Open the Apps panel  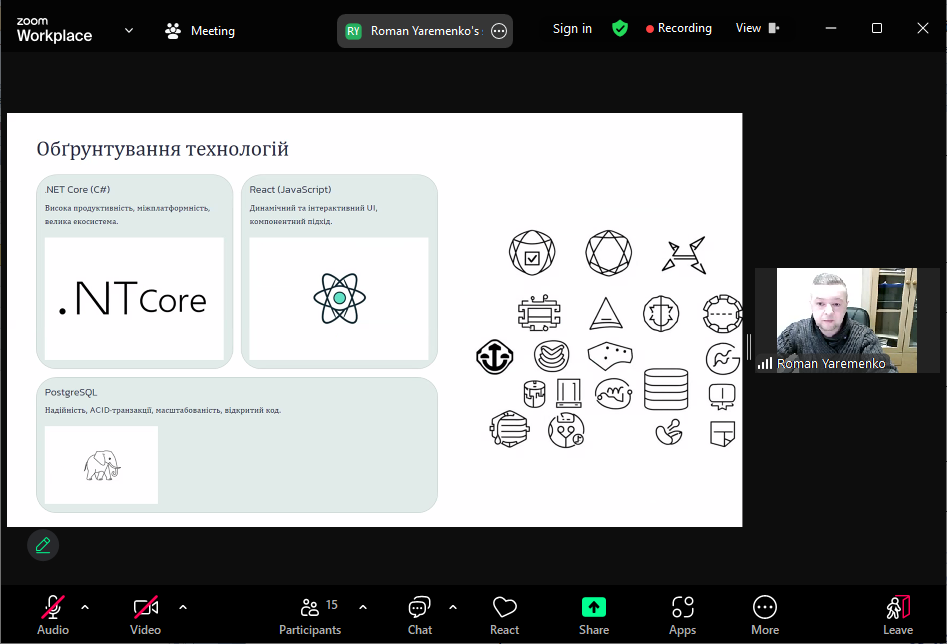683,614
